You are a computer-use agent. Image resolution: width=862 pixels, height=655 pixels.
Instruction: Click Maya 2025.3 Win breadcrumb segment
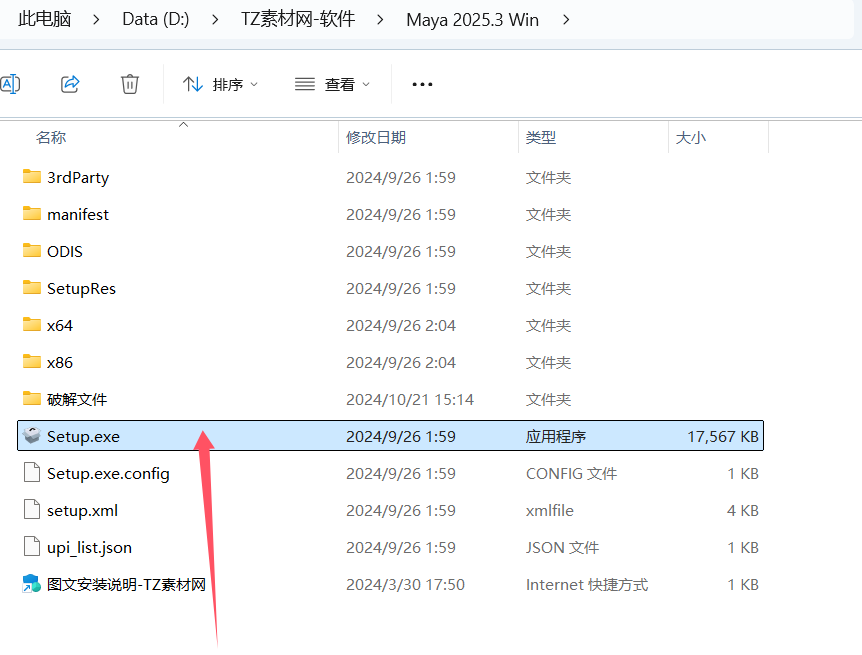472,20
